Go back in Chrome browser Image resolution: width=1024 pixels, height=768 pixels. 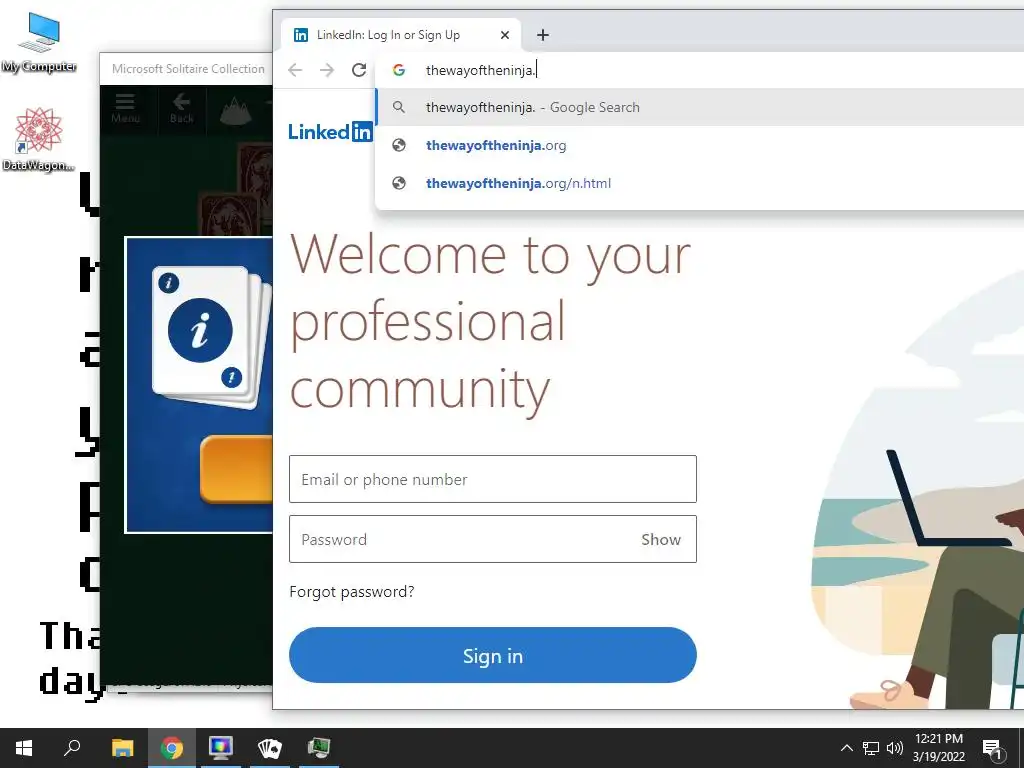point(295,70)
